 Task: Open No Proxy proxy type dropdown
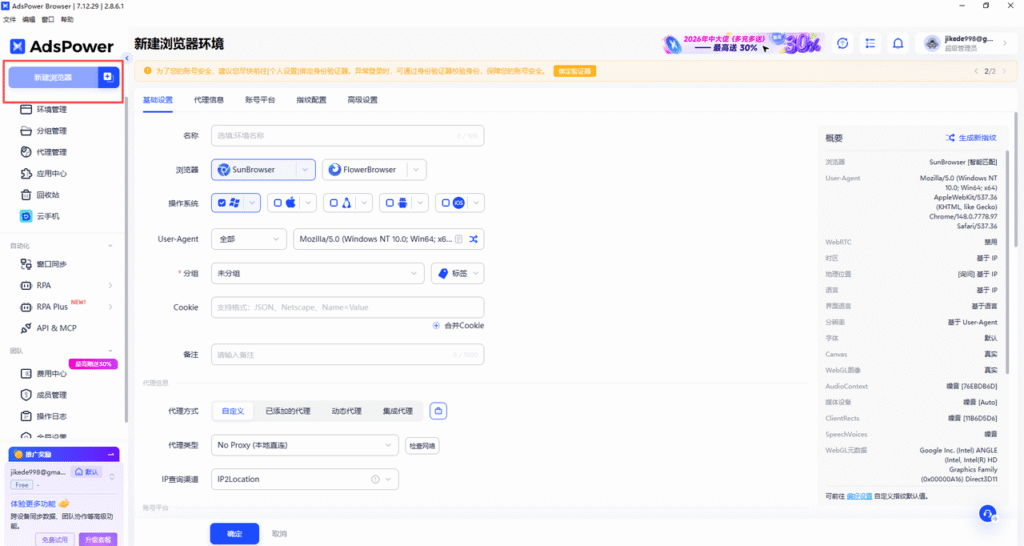click(x=304, y=445)
